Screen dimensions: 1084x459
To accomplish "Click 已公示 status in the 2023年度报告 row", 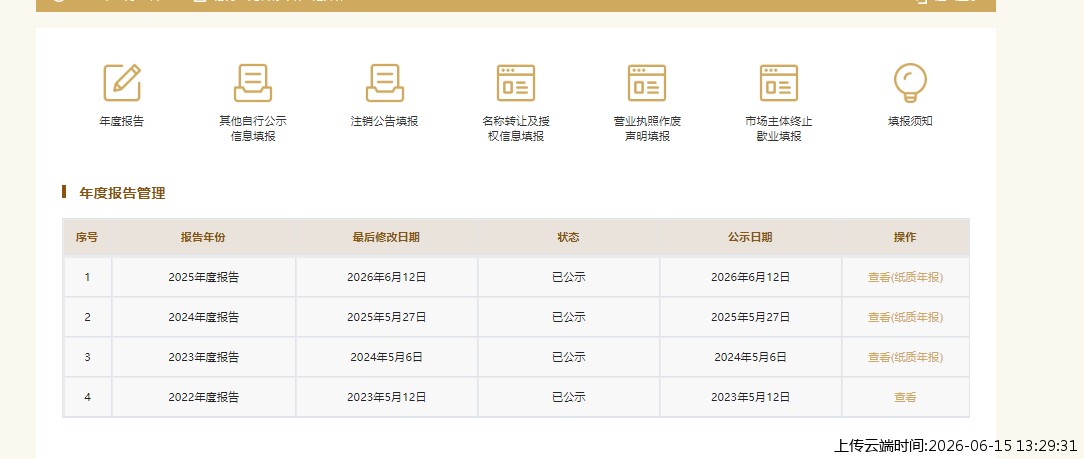I will click(x=568, y=357).
